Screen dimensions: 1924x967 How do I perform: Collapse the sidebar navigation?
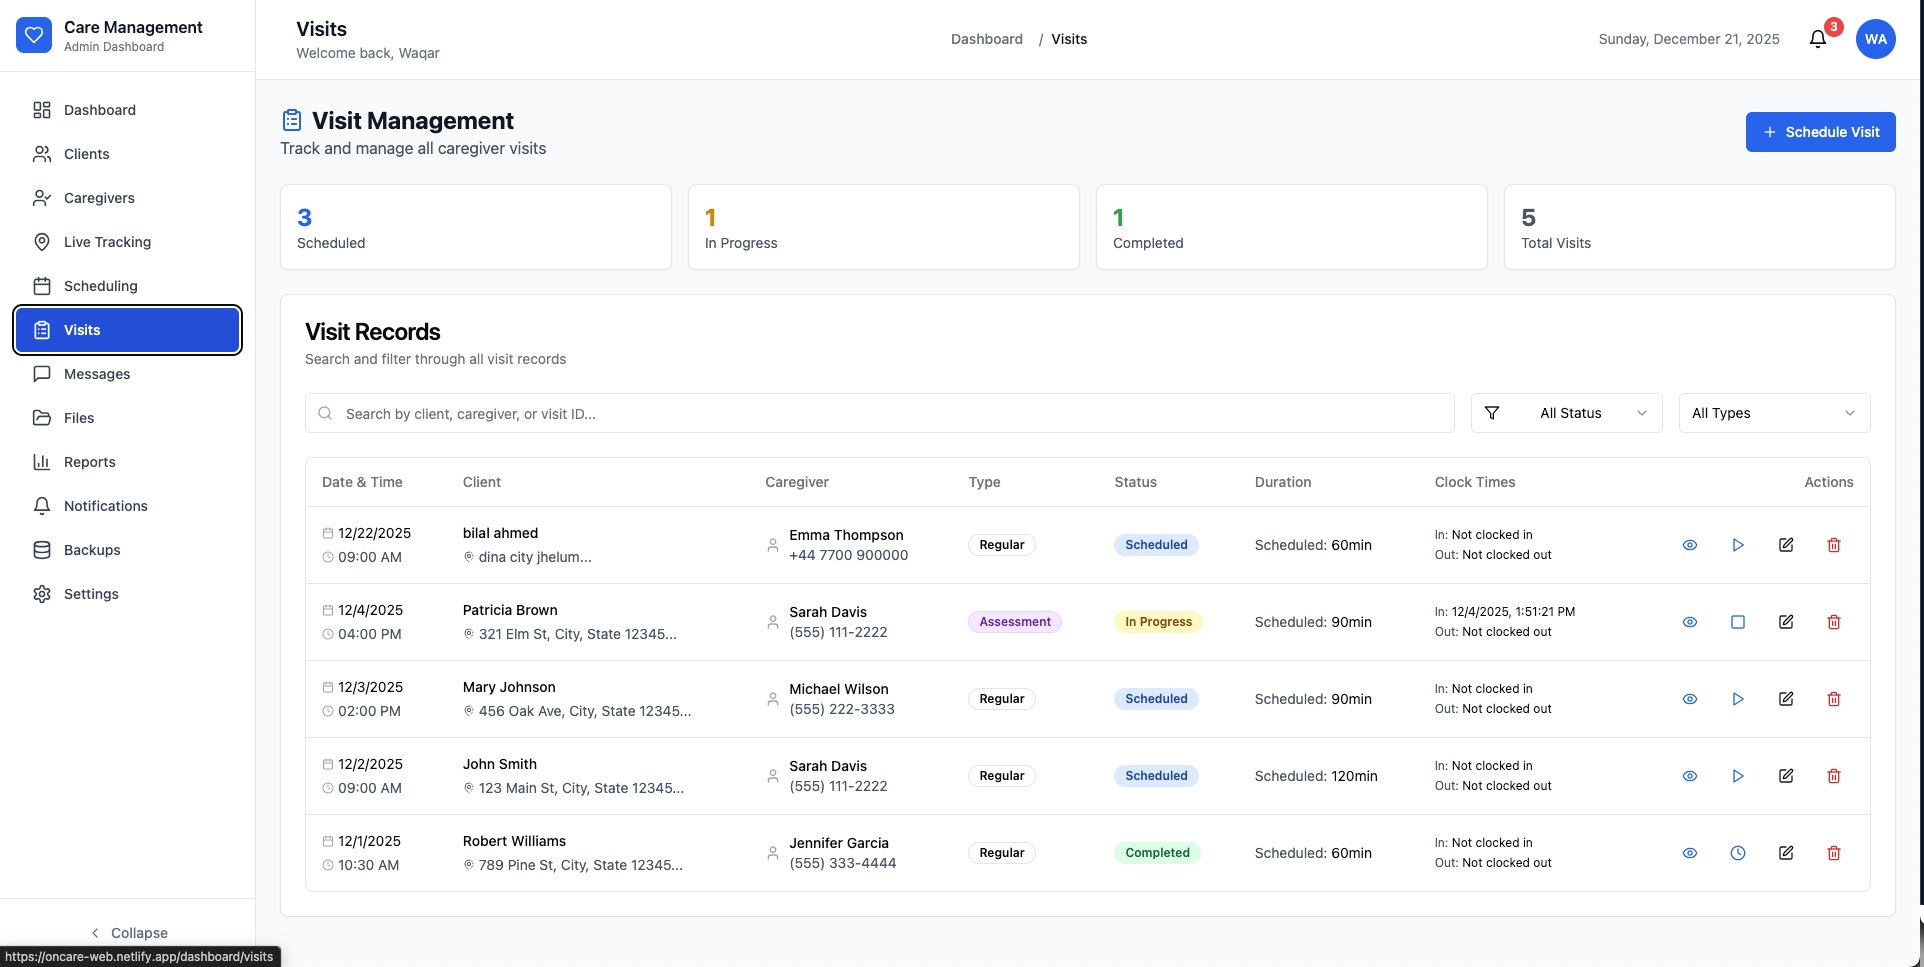pos(128,933)
